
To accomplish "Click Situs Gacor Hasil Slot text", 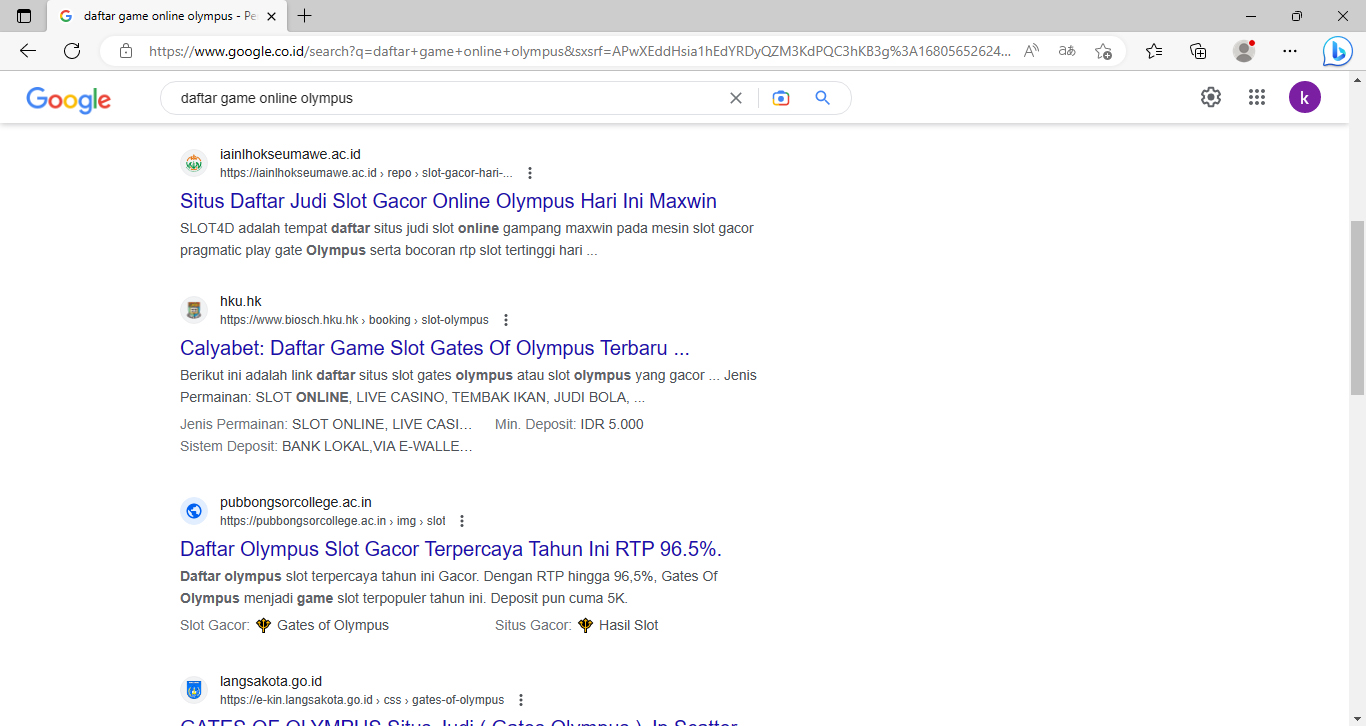I will tap(577, 625).
